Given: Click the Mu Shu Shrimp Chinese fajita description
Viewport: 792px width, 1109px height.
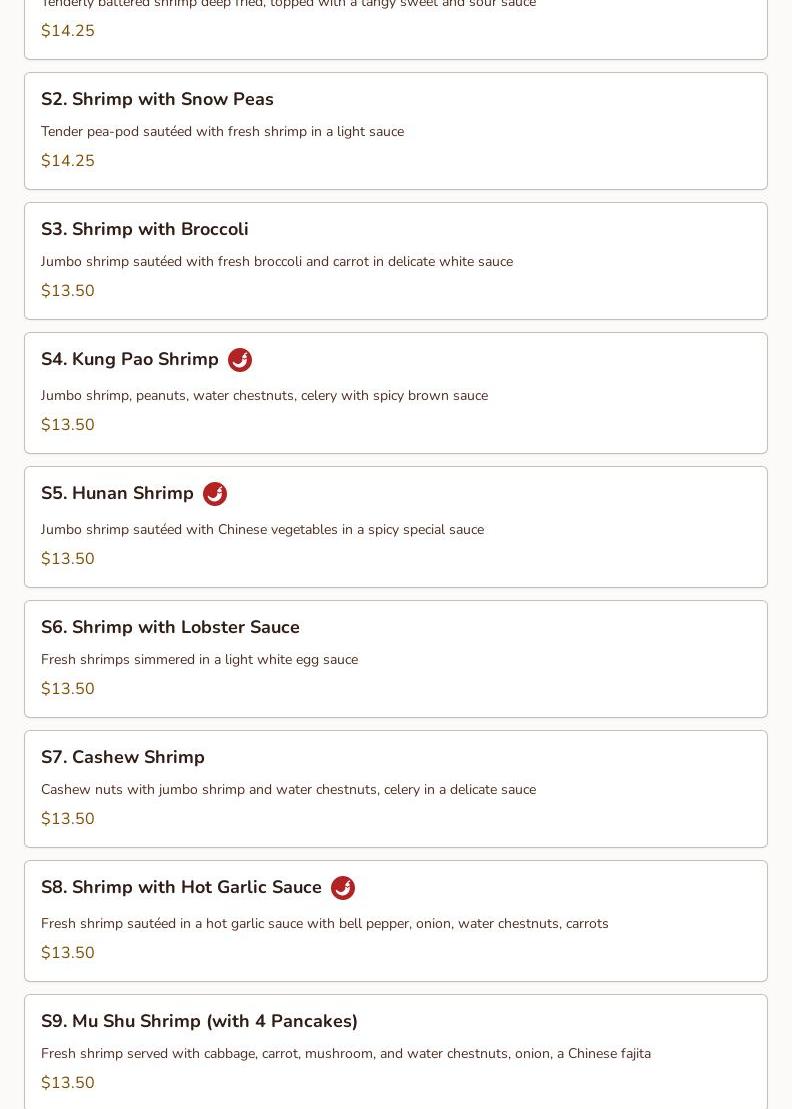Looking at the screenshot, I should [x=345, y=1053].
